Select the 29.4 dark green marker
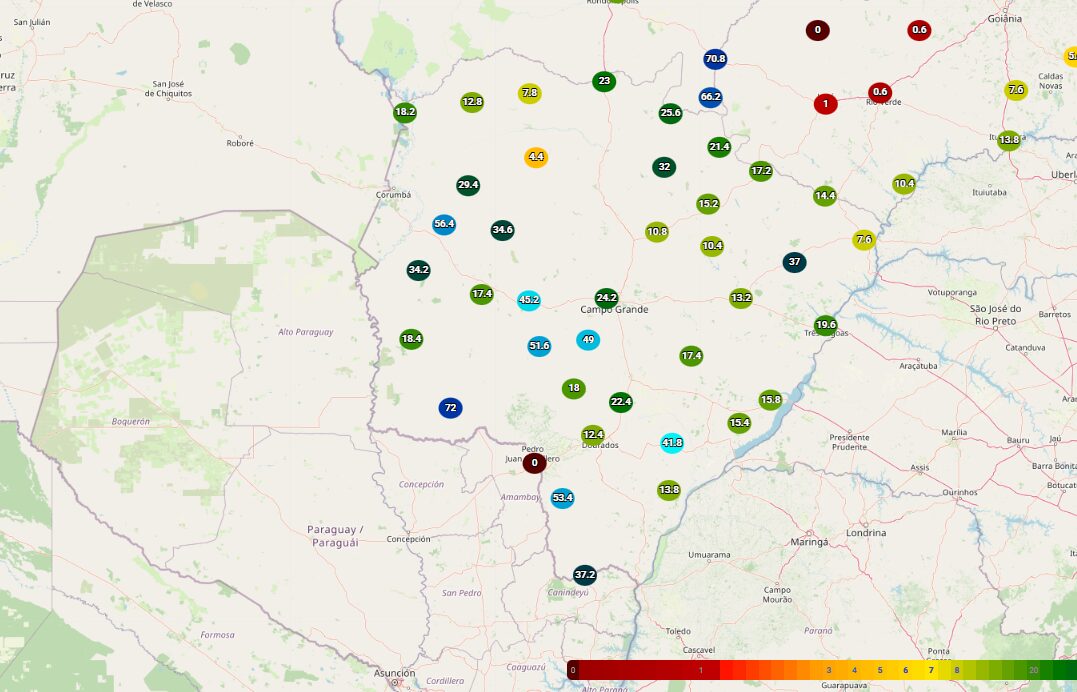This screenshot has width=1077, height=692. click(x=468, y=185)
